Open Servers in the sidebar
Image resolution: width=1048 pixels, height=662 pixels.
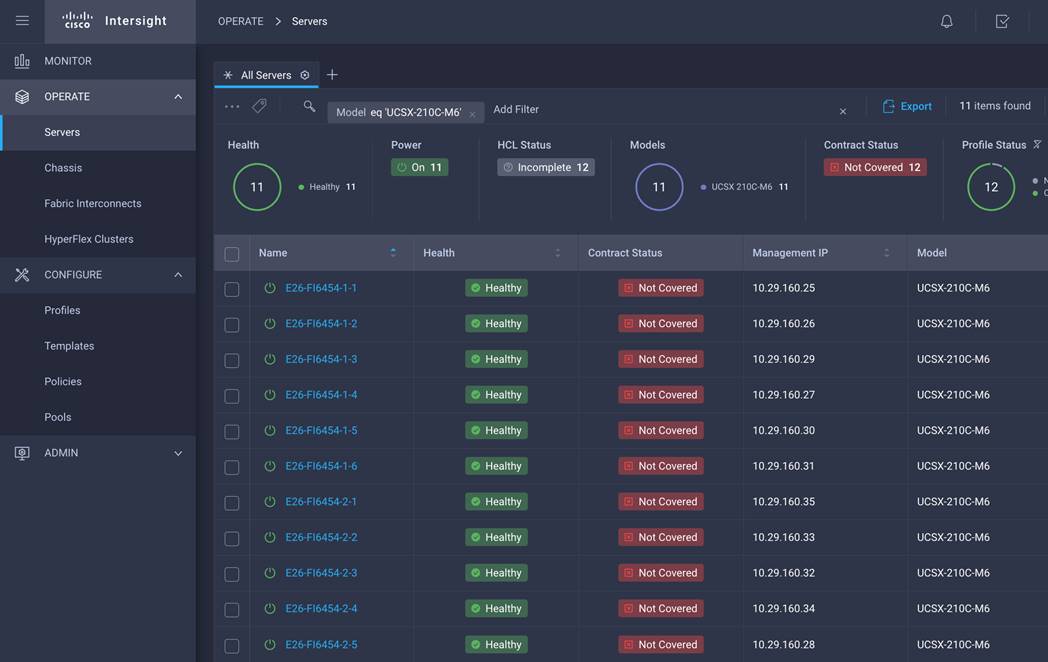[x=98, y=132]
